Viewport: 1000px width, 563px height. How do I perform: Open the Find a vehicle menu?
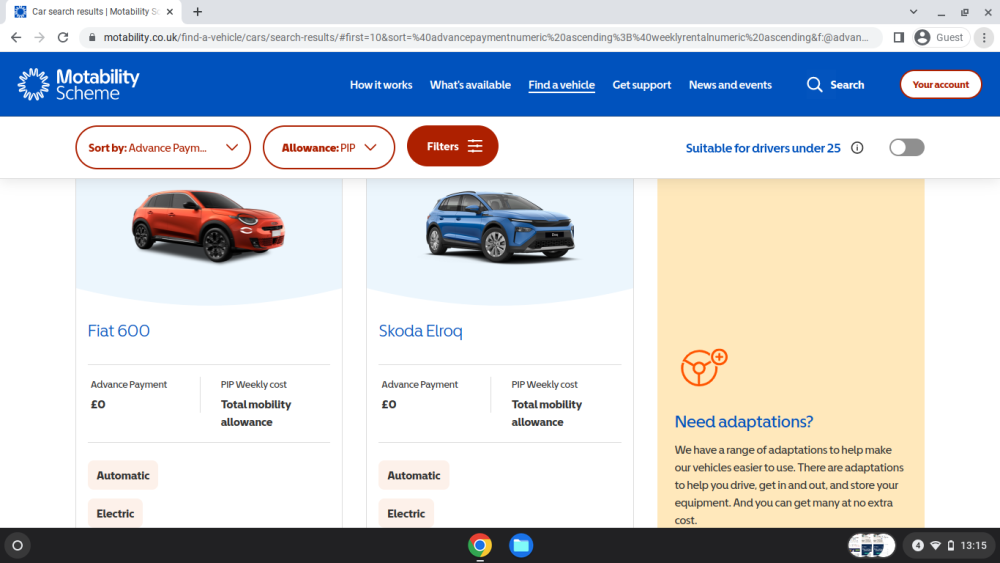pyautogui.click(x=561, y=85)
